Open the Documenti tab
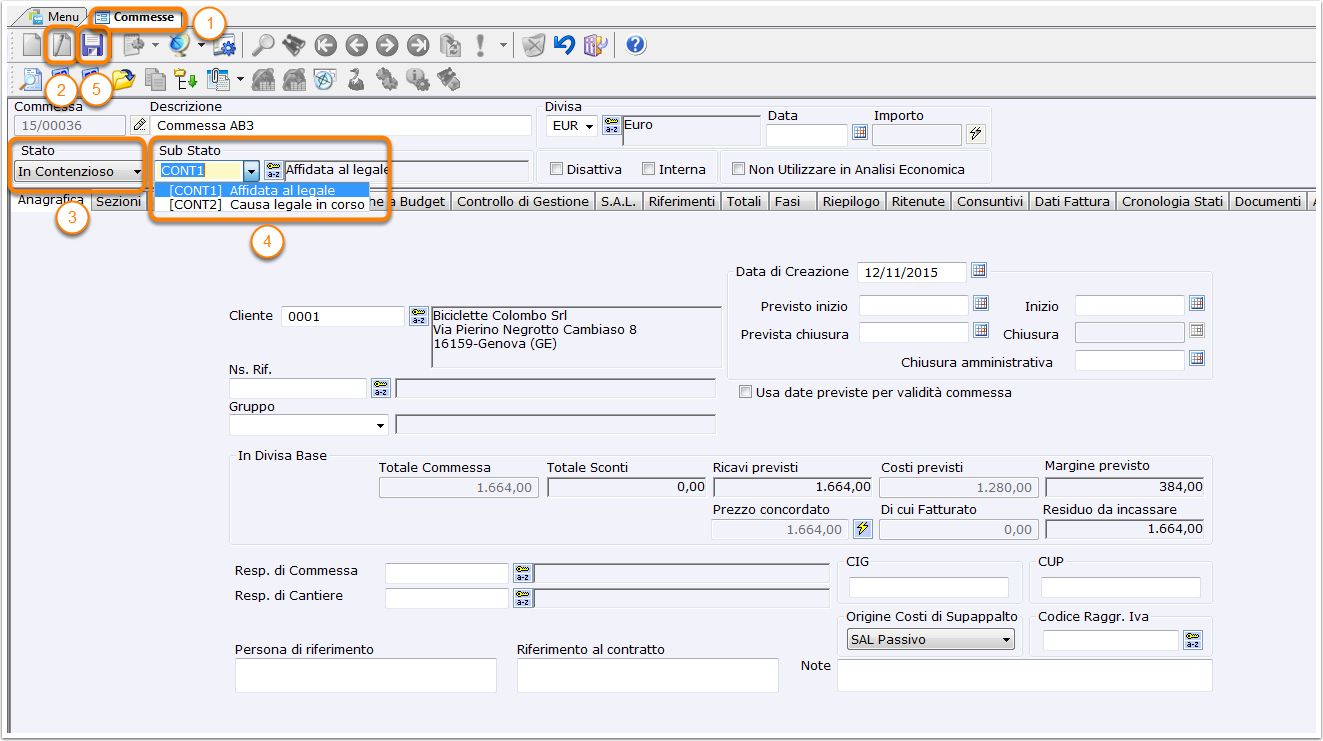This screenshot has width=1323, height=741. (x=1268, y=201)
